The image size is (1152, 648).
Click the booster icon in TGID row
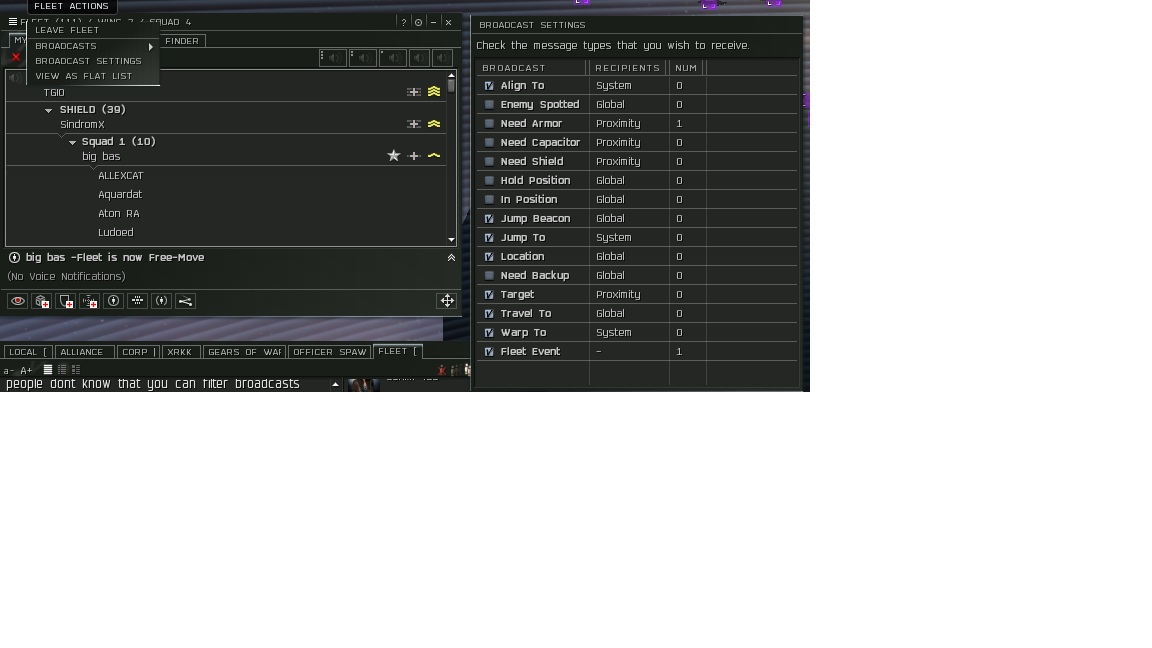[414, 93]
